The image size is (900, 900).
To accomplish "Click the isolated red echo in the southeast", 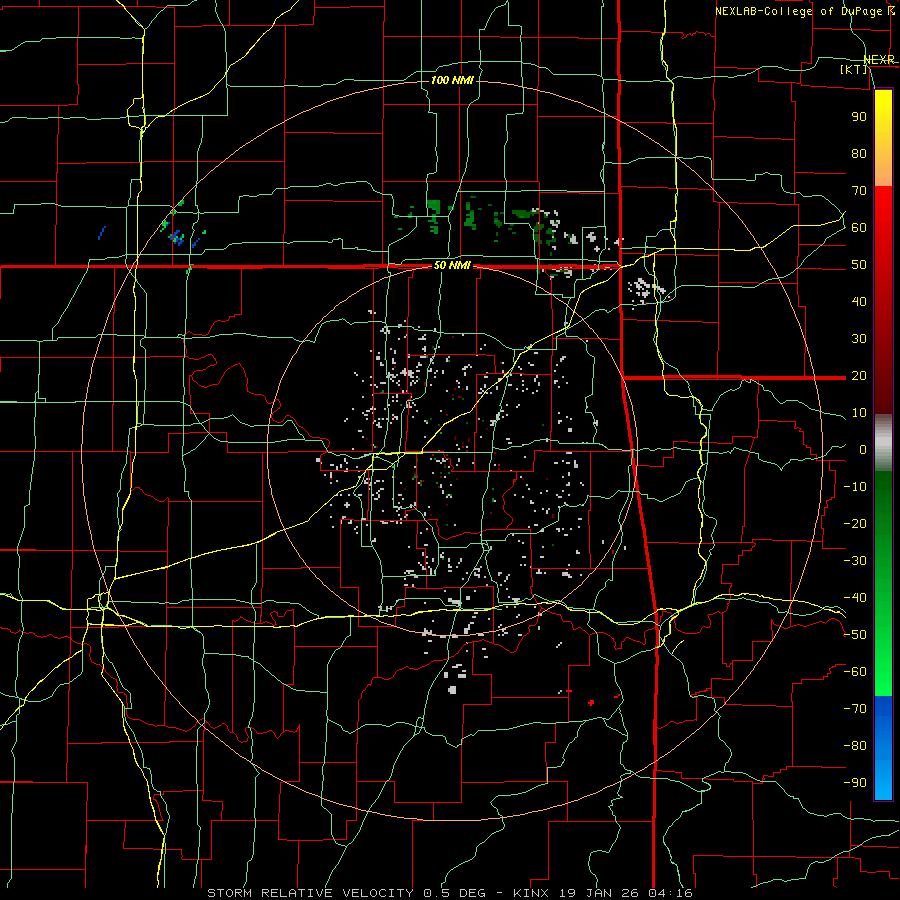I will click(x=591, y=702).
